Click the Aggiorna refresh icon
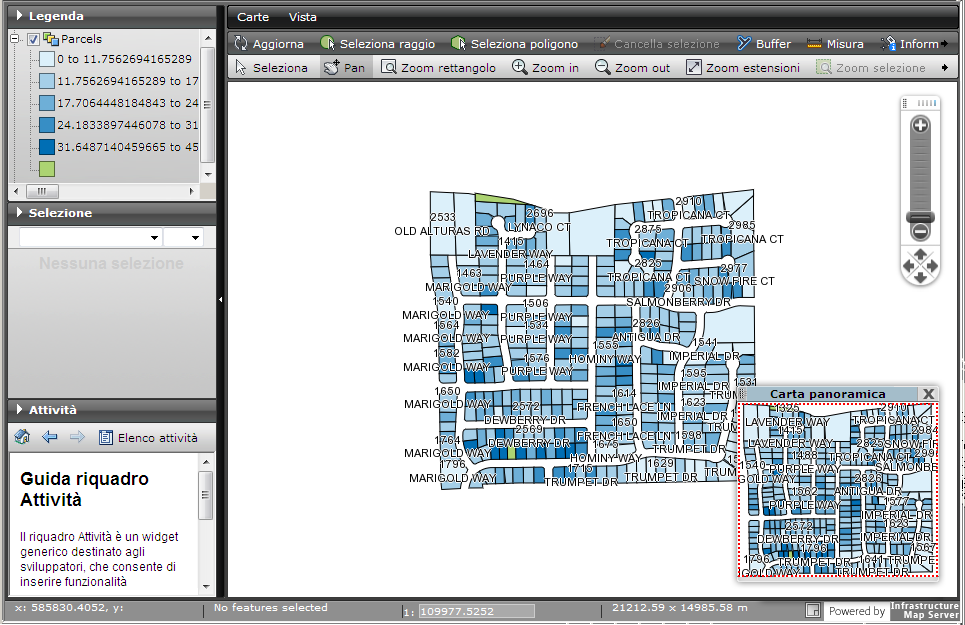The width and height of the screenshot is (965, 625). pyautogui.click(x=241, y=44)
